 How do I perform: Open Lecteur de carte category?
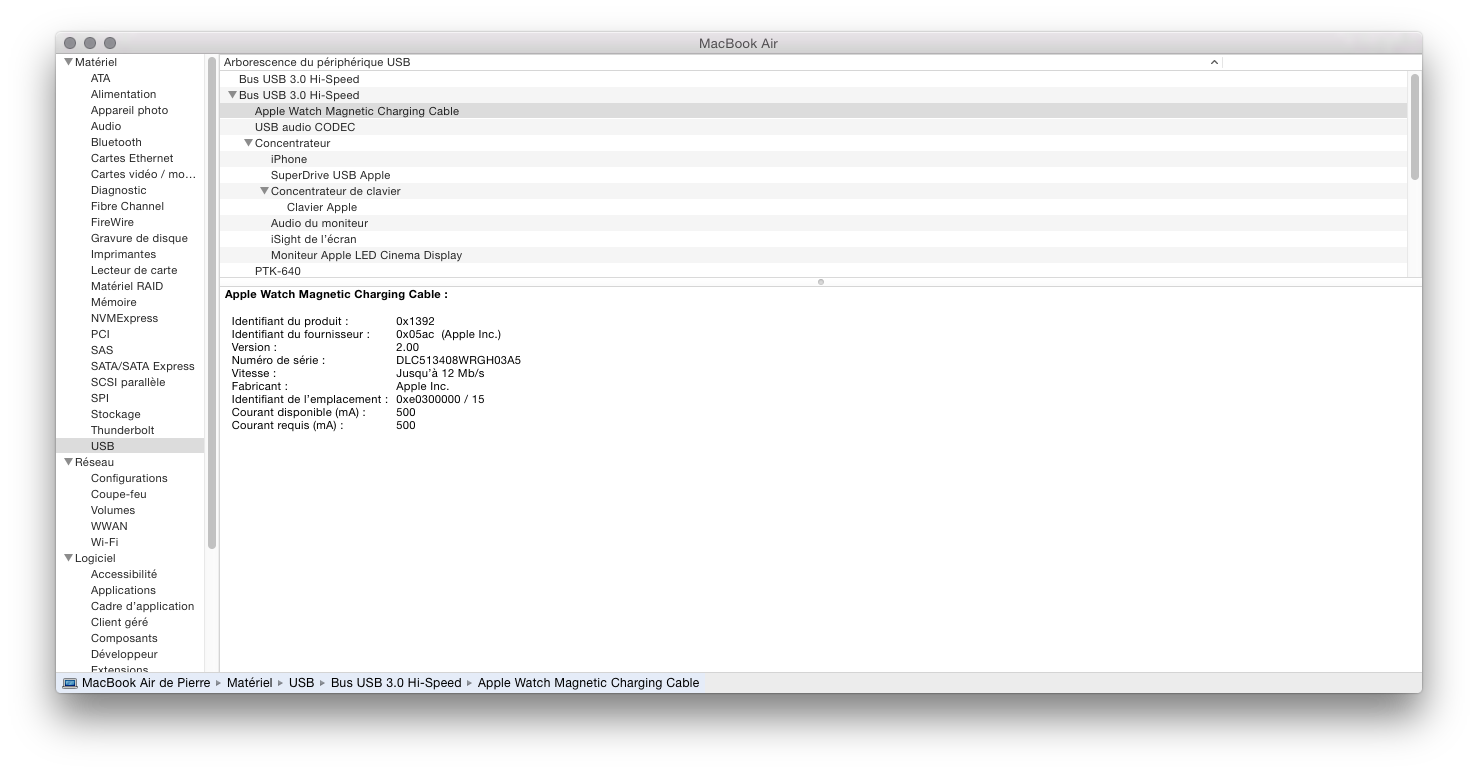point(134,270)
